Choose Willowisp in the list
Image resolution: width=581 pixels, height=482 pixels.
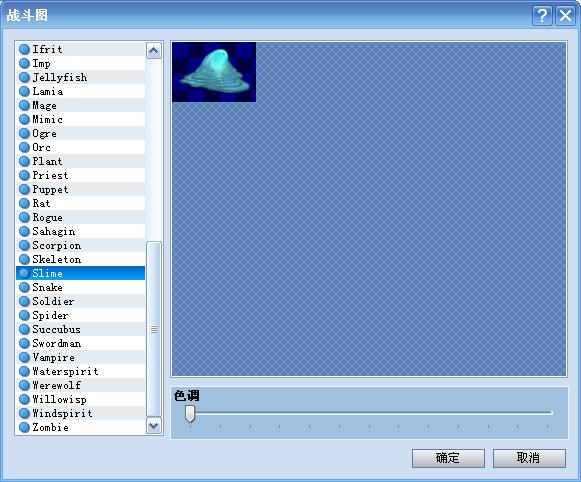[x=80, y=399]
